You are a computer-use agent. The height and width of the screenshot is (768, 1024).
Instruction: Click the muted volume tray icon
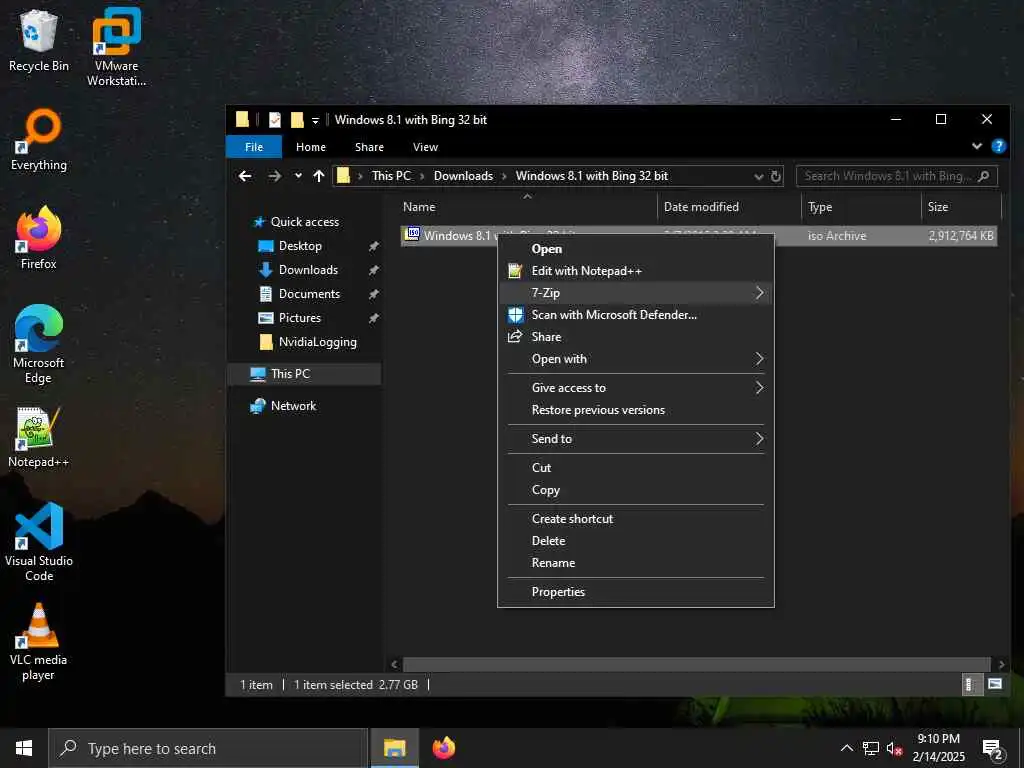tap(894, 748)
